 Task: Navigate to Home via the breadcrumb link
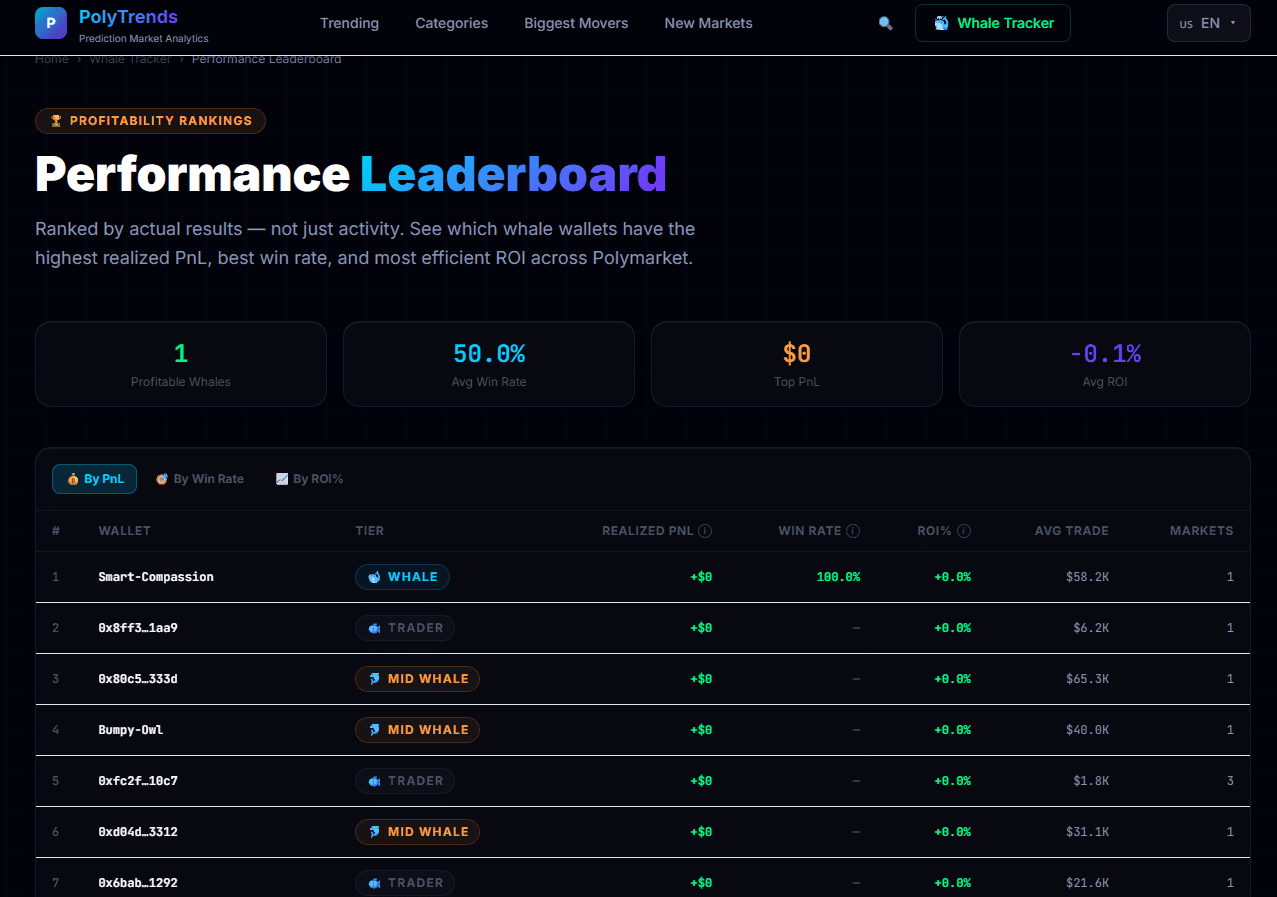click(x=52, y=58)
